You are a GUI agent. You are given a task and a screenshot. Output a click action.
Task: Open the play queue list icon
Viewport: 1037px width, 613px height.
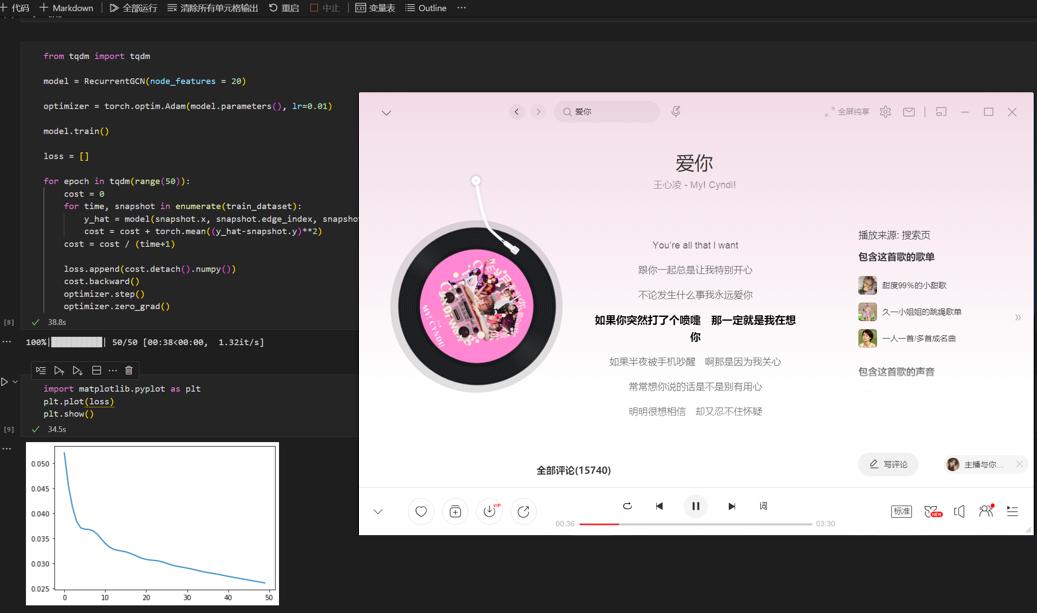coord(1012,511)
